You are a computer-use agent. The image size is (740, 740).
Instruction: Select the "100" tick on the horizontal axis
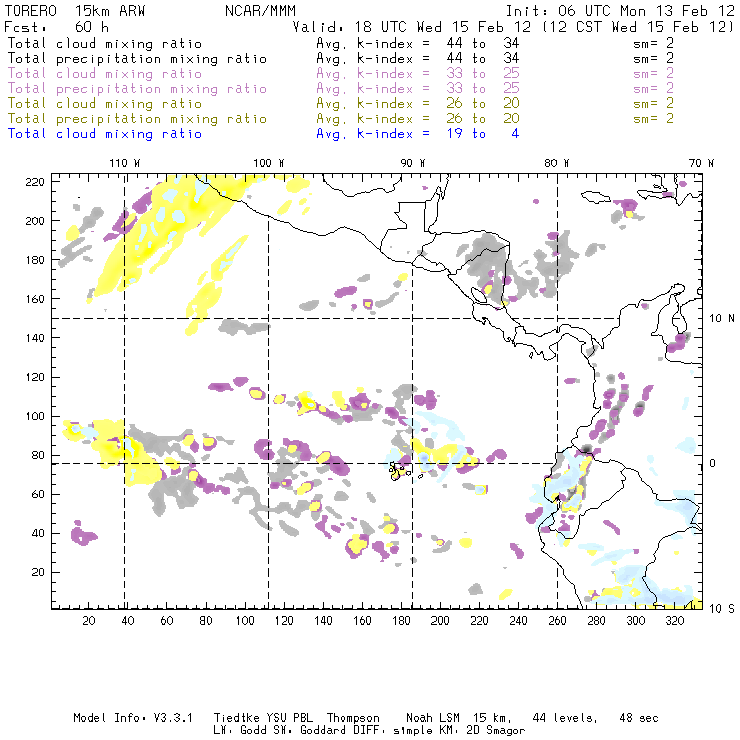coord(245,621)
